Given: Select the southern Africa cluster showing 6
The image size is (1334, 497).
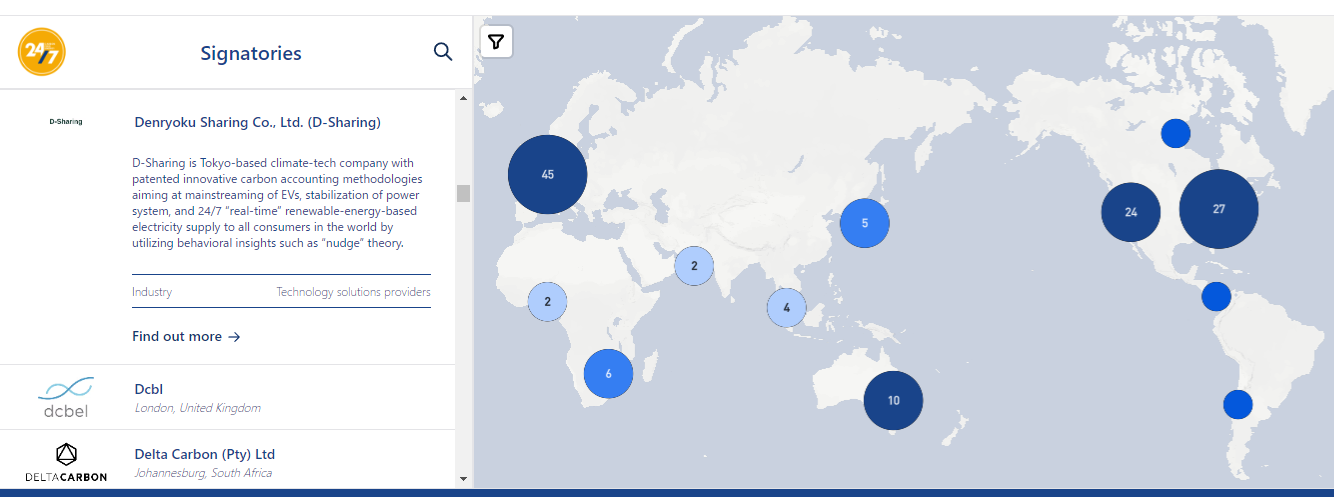Looking at the screenshot, I should 608,374.
